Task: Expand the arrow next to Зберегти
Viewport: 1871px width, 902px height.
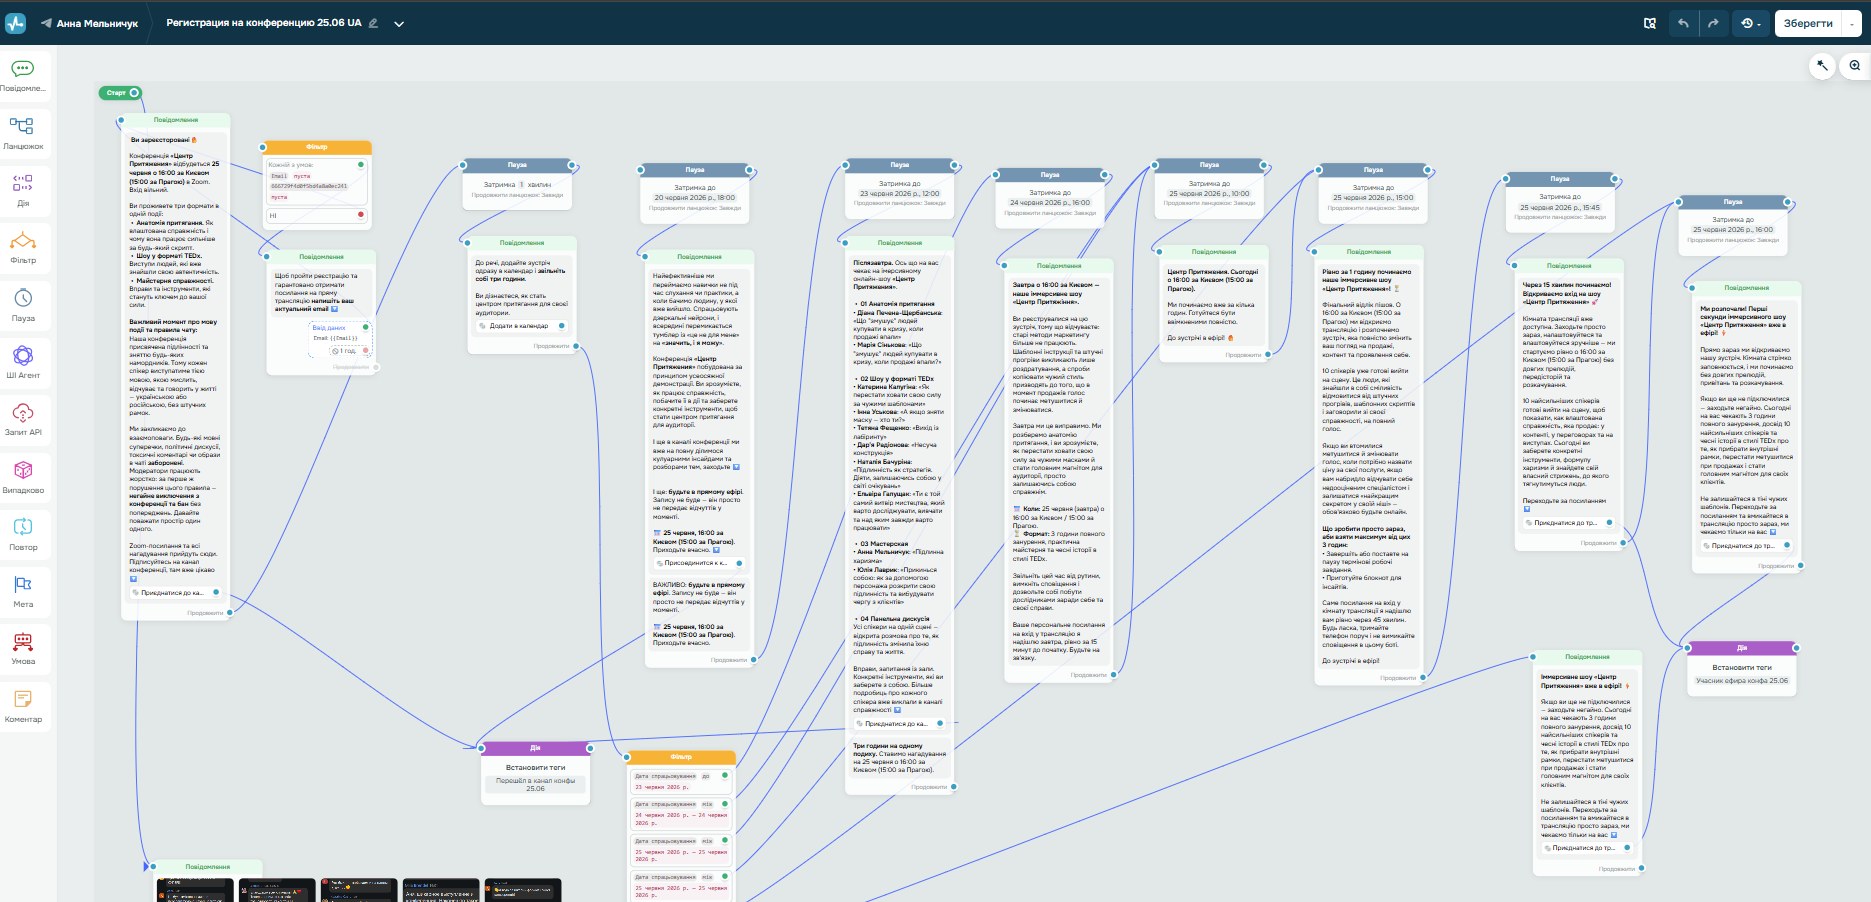Action: (1852, 23)
